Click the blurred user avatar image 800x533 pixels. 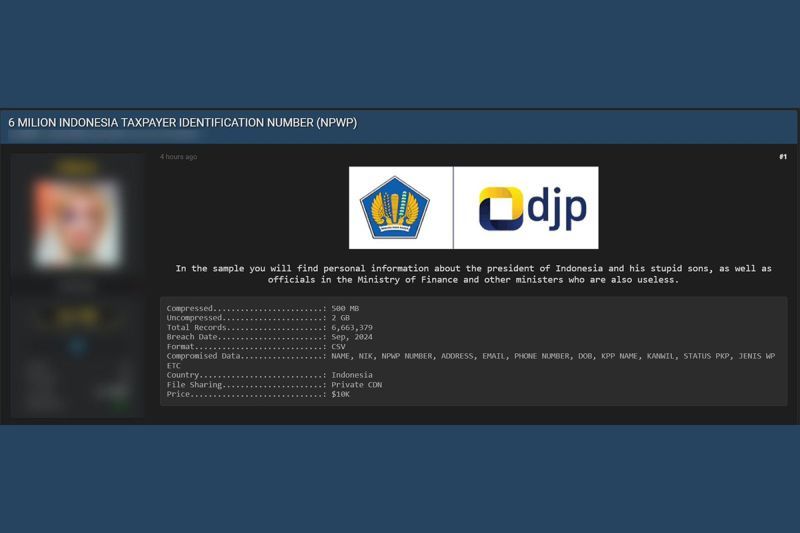click(77, 223)
